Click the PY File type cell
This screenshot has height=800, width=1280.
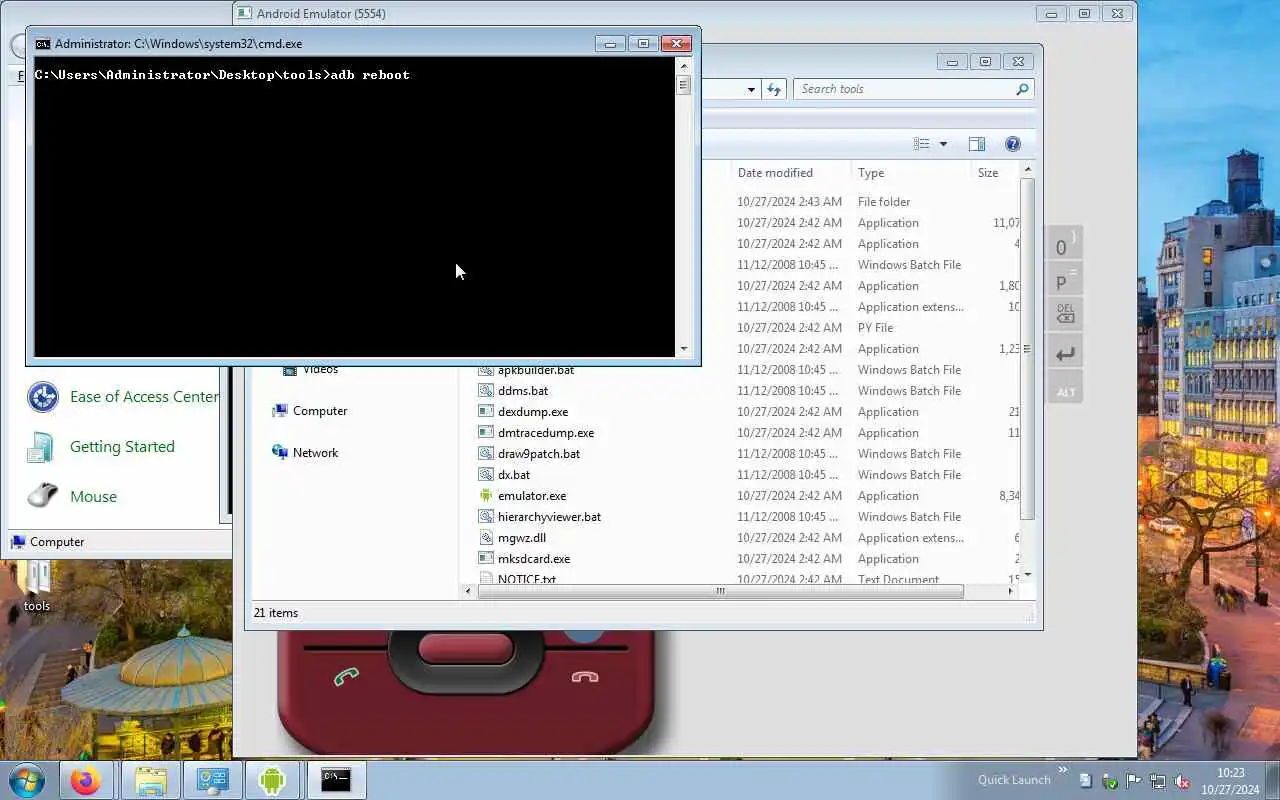(x=875, y=328)
